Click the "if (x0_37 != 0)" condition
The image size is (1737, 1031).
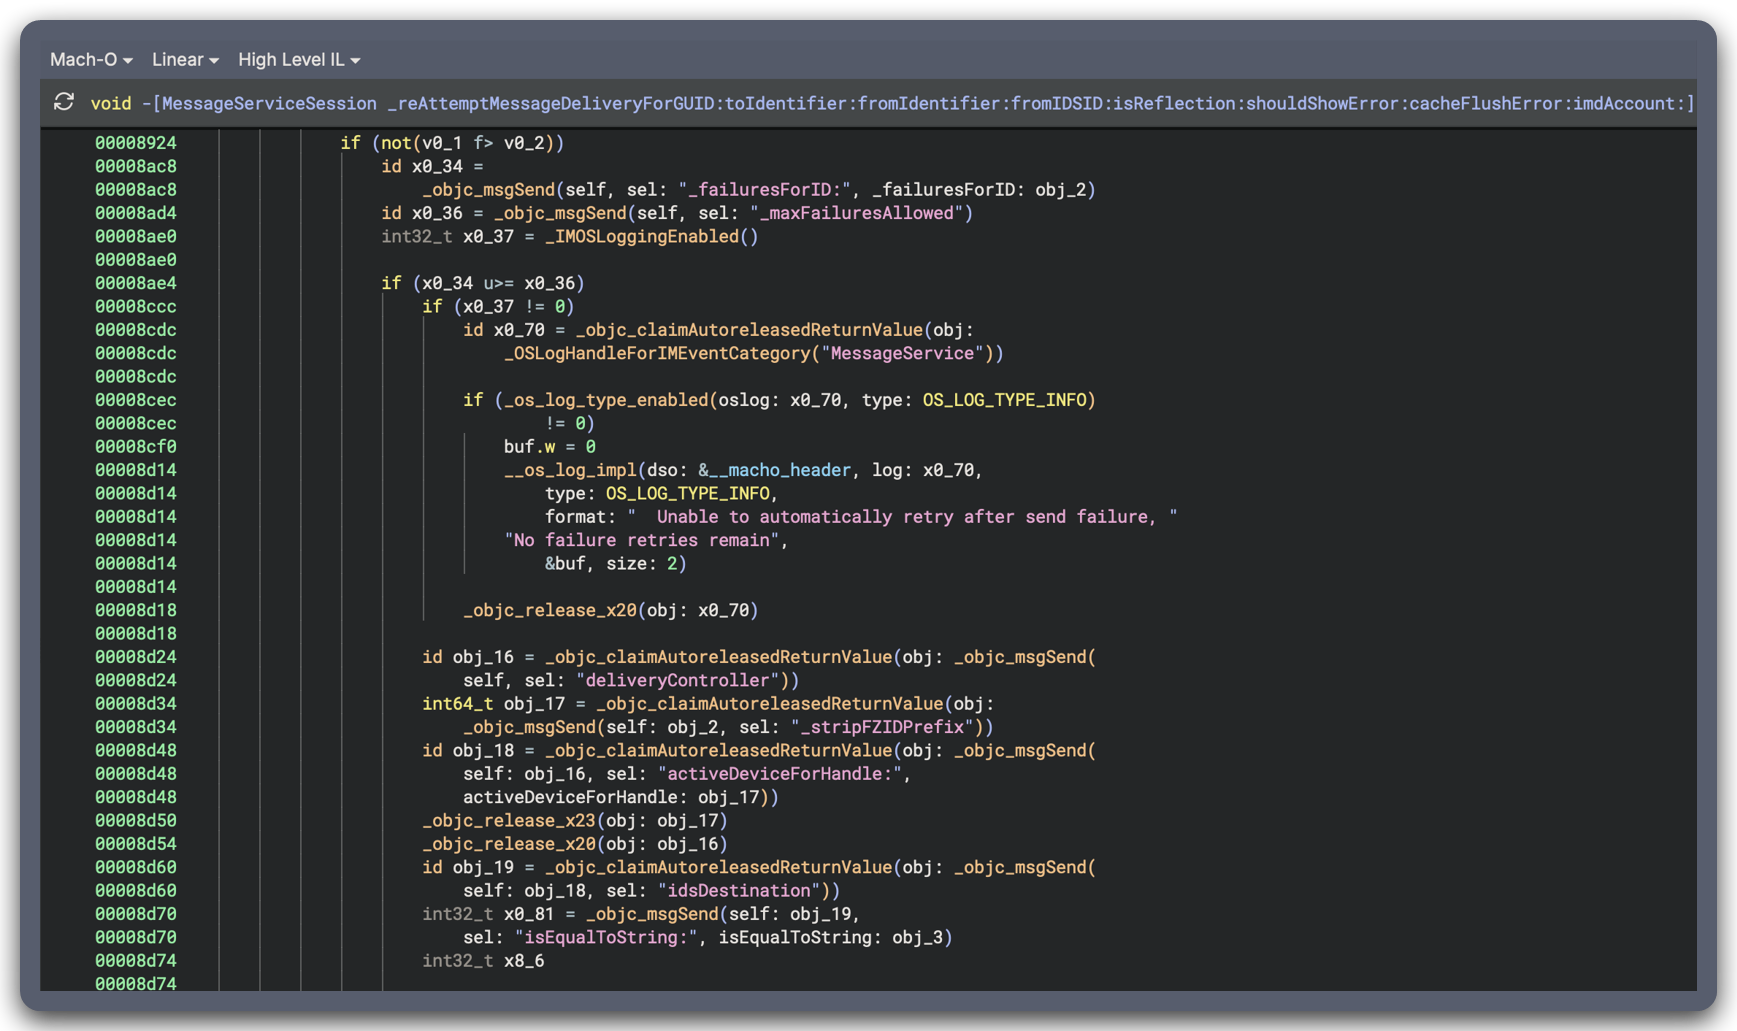pyautogui.click(x=498, y=307)
